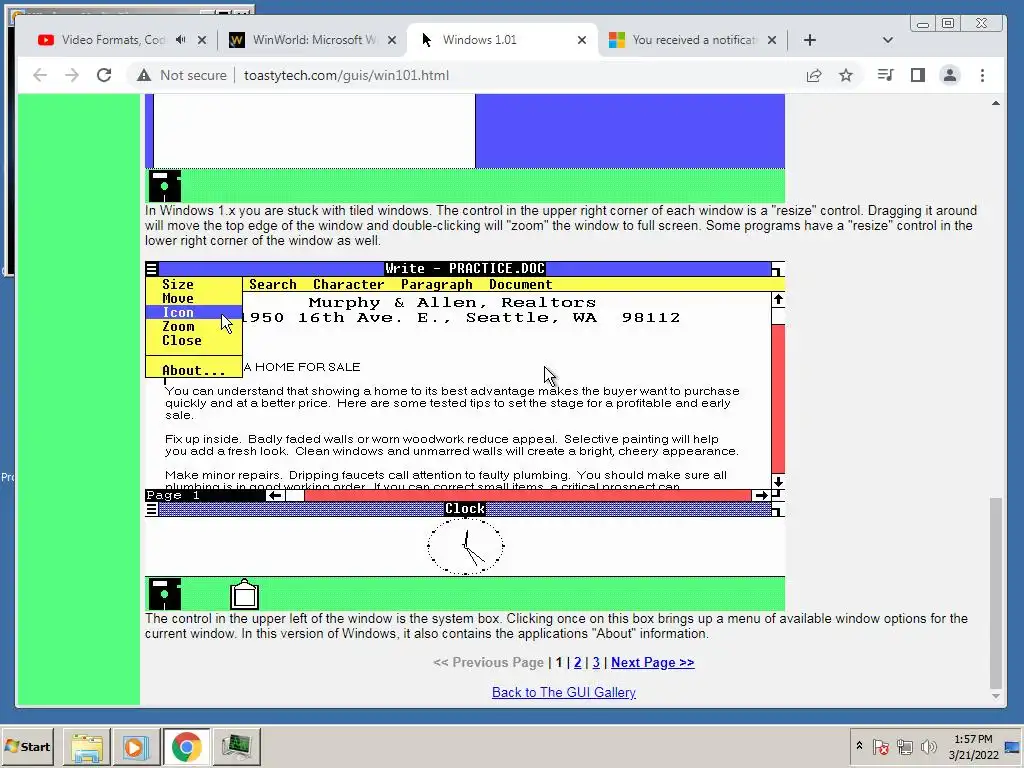The height and width of the screenshot is (768, 1024).
Task: Open the share page icon
Action: click(x=814, y=75)
